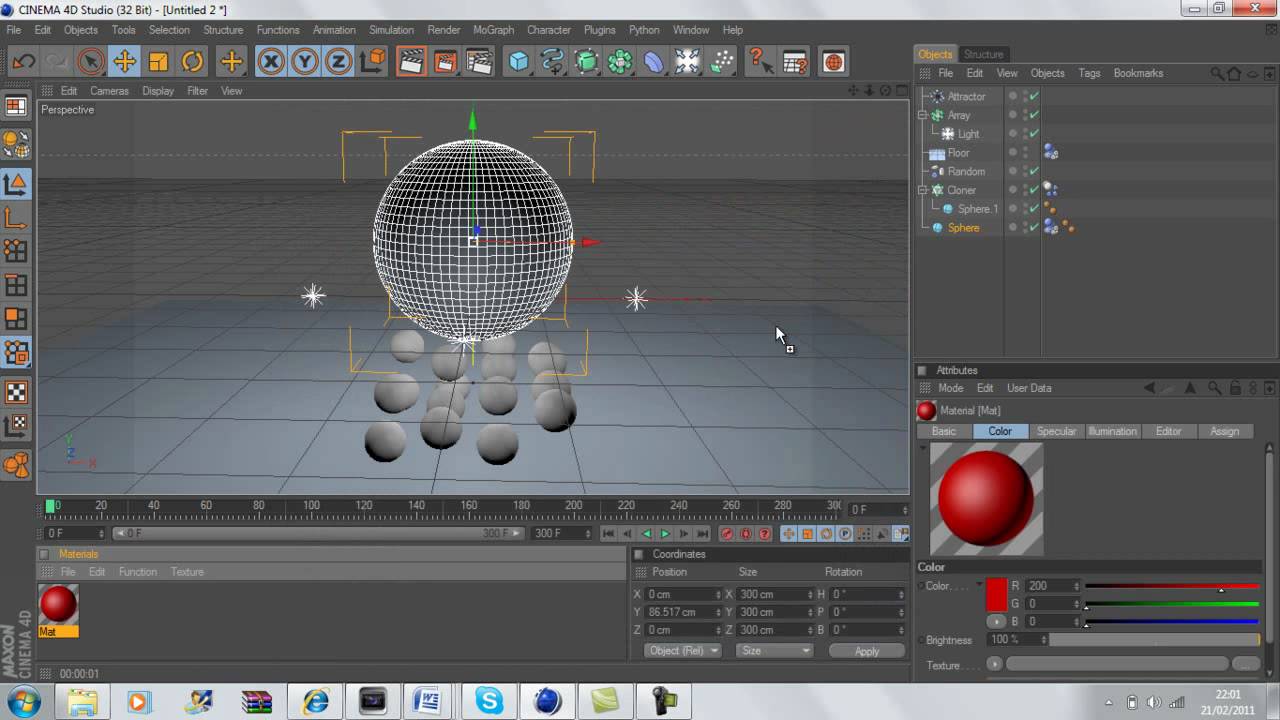The width and height of the screenshot is (1280, 720).
Task: Select the Rotate tool in the top toolbar
Action: point(192,62)
